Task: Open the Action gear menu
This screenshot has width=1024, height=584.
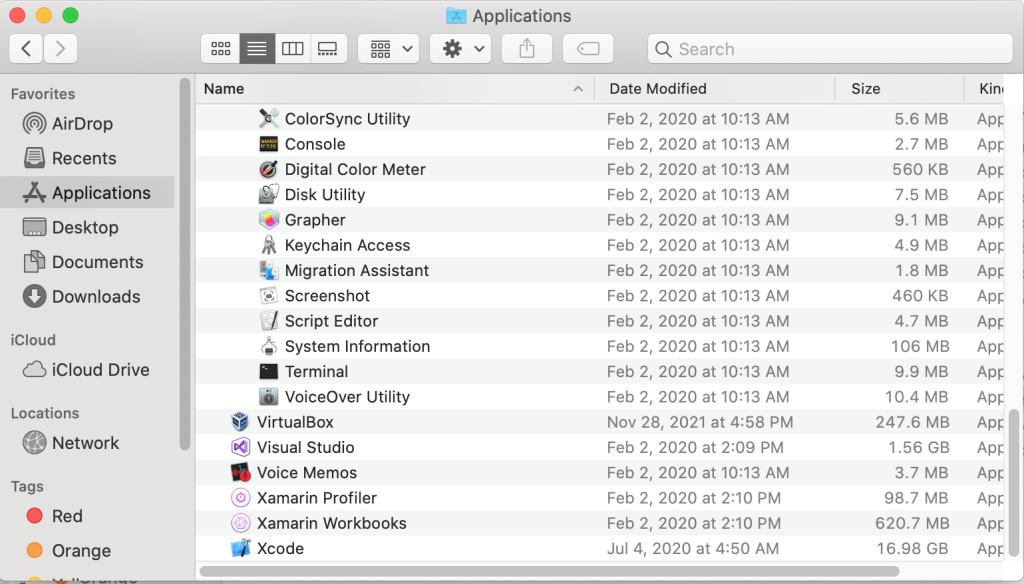Action: pyautogui.click(x=460, y=48)
